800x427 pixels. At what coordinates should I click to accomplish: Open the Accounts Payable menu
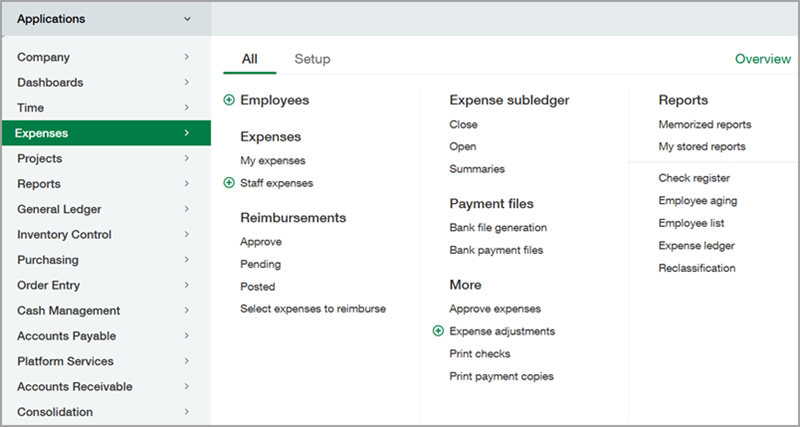66,336
